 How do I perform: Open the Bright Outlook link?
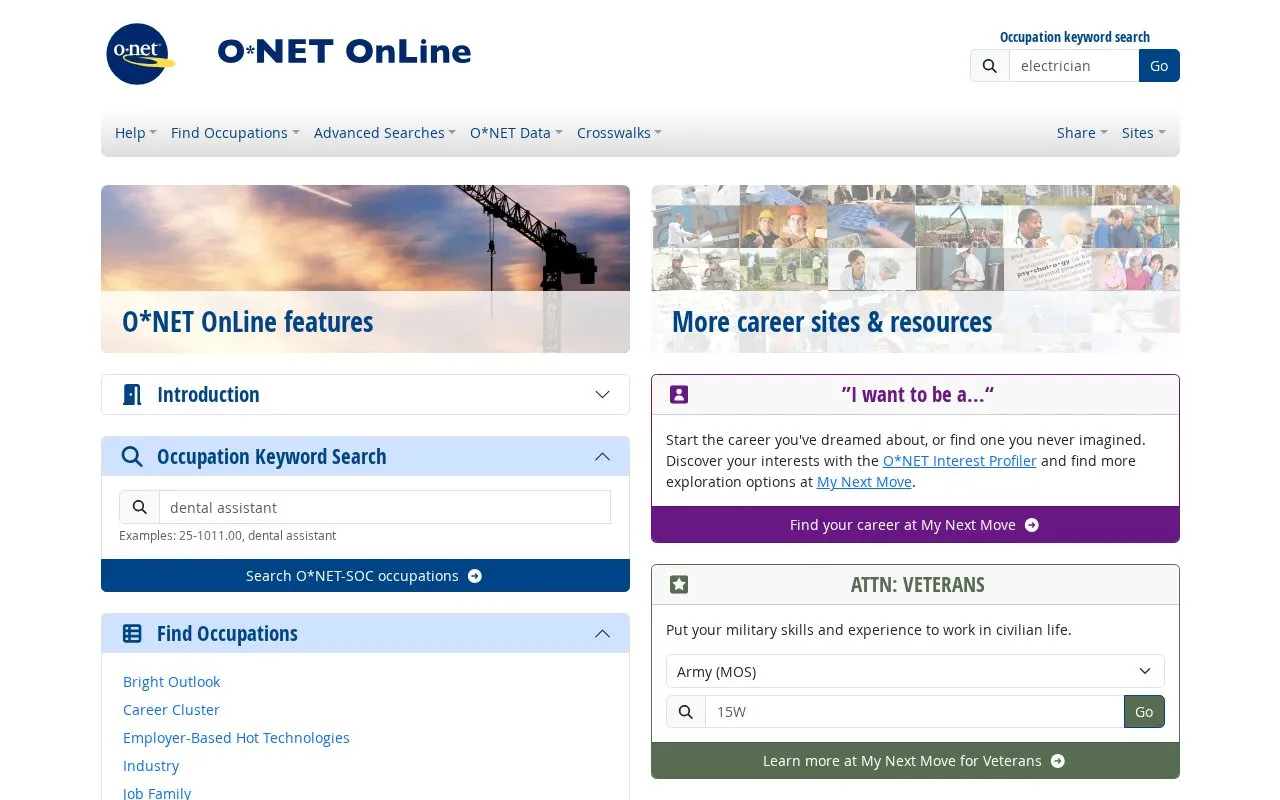pos(171,682)
